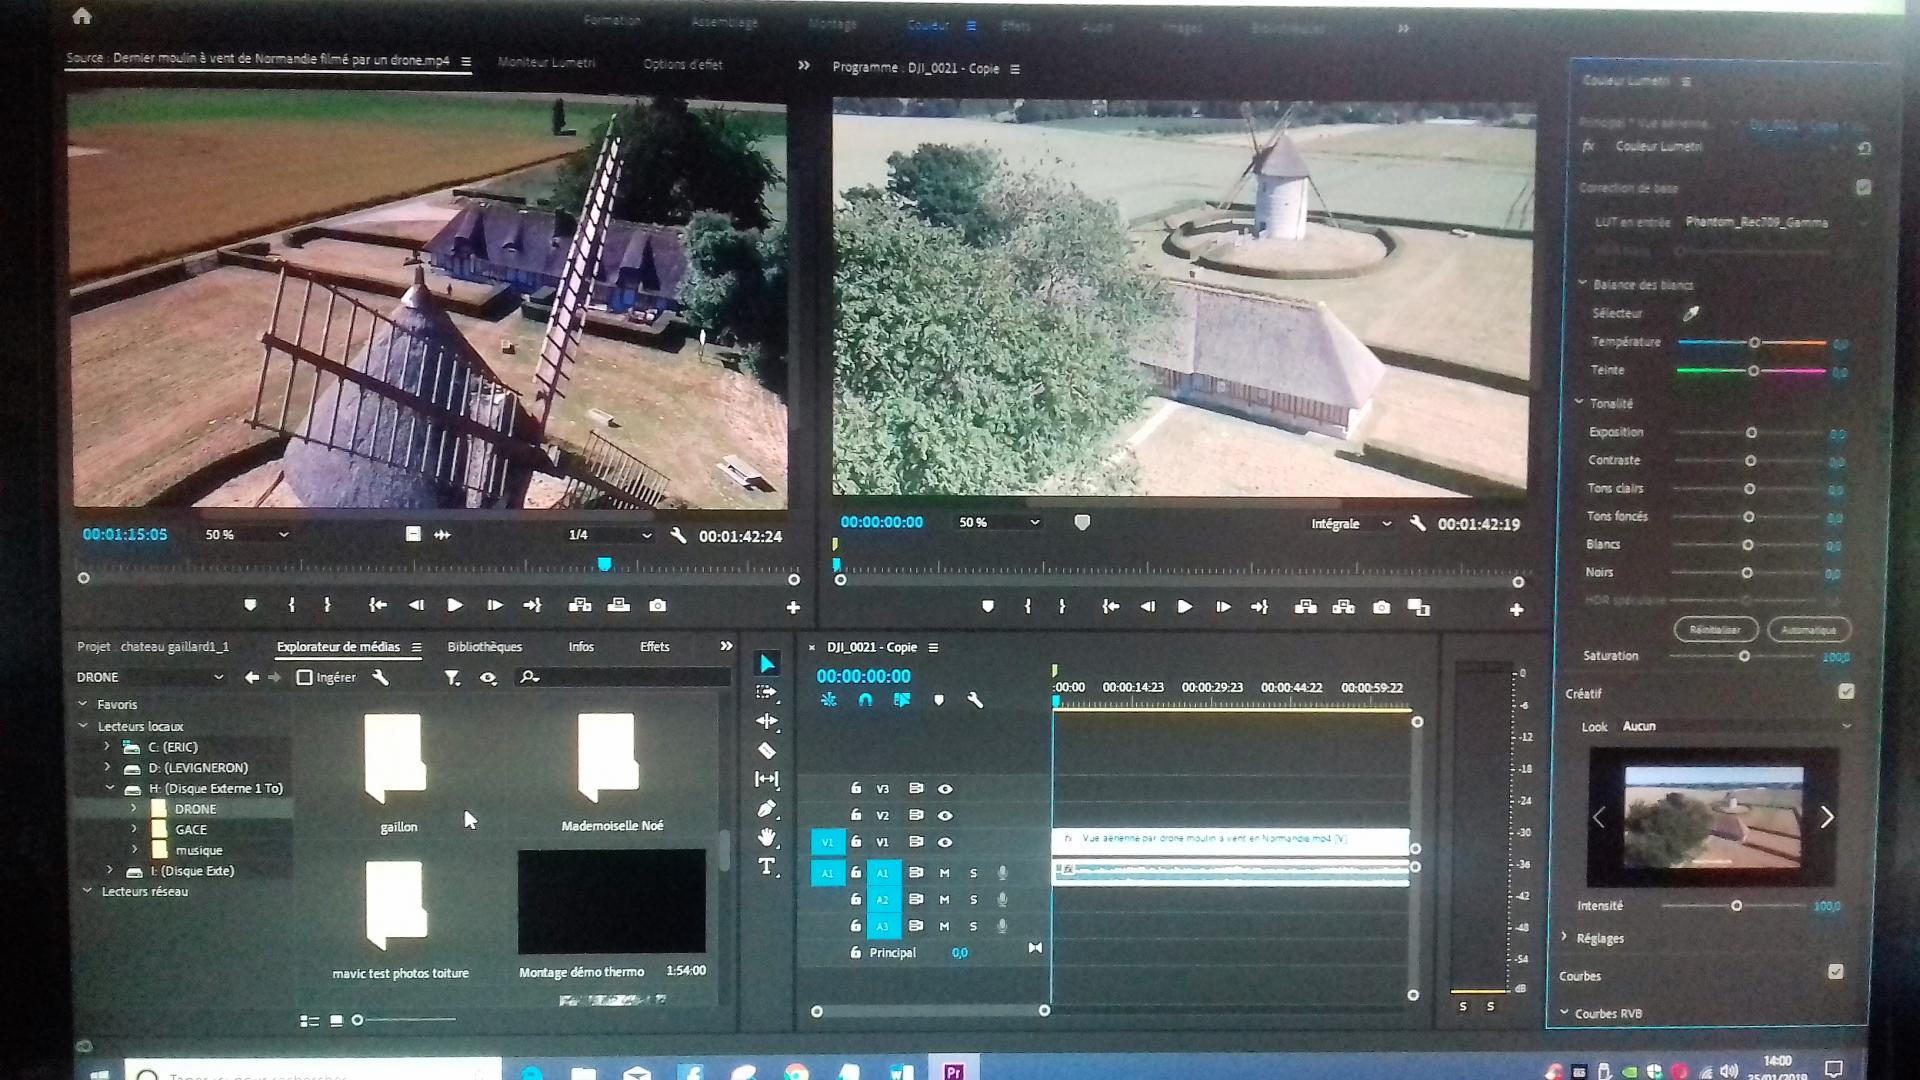Toggle V2 track eye visibility

[945, 816]
